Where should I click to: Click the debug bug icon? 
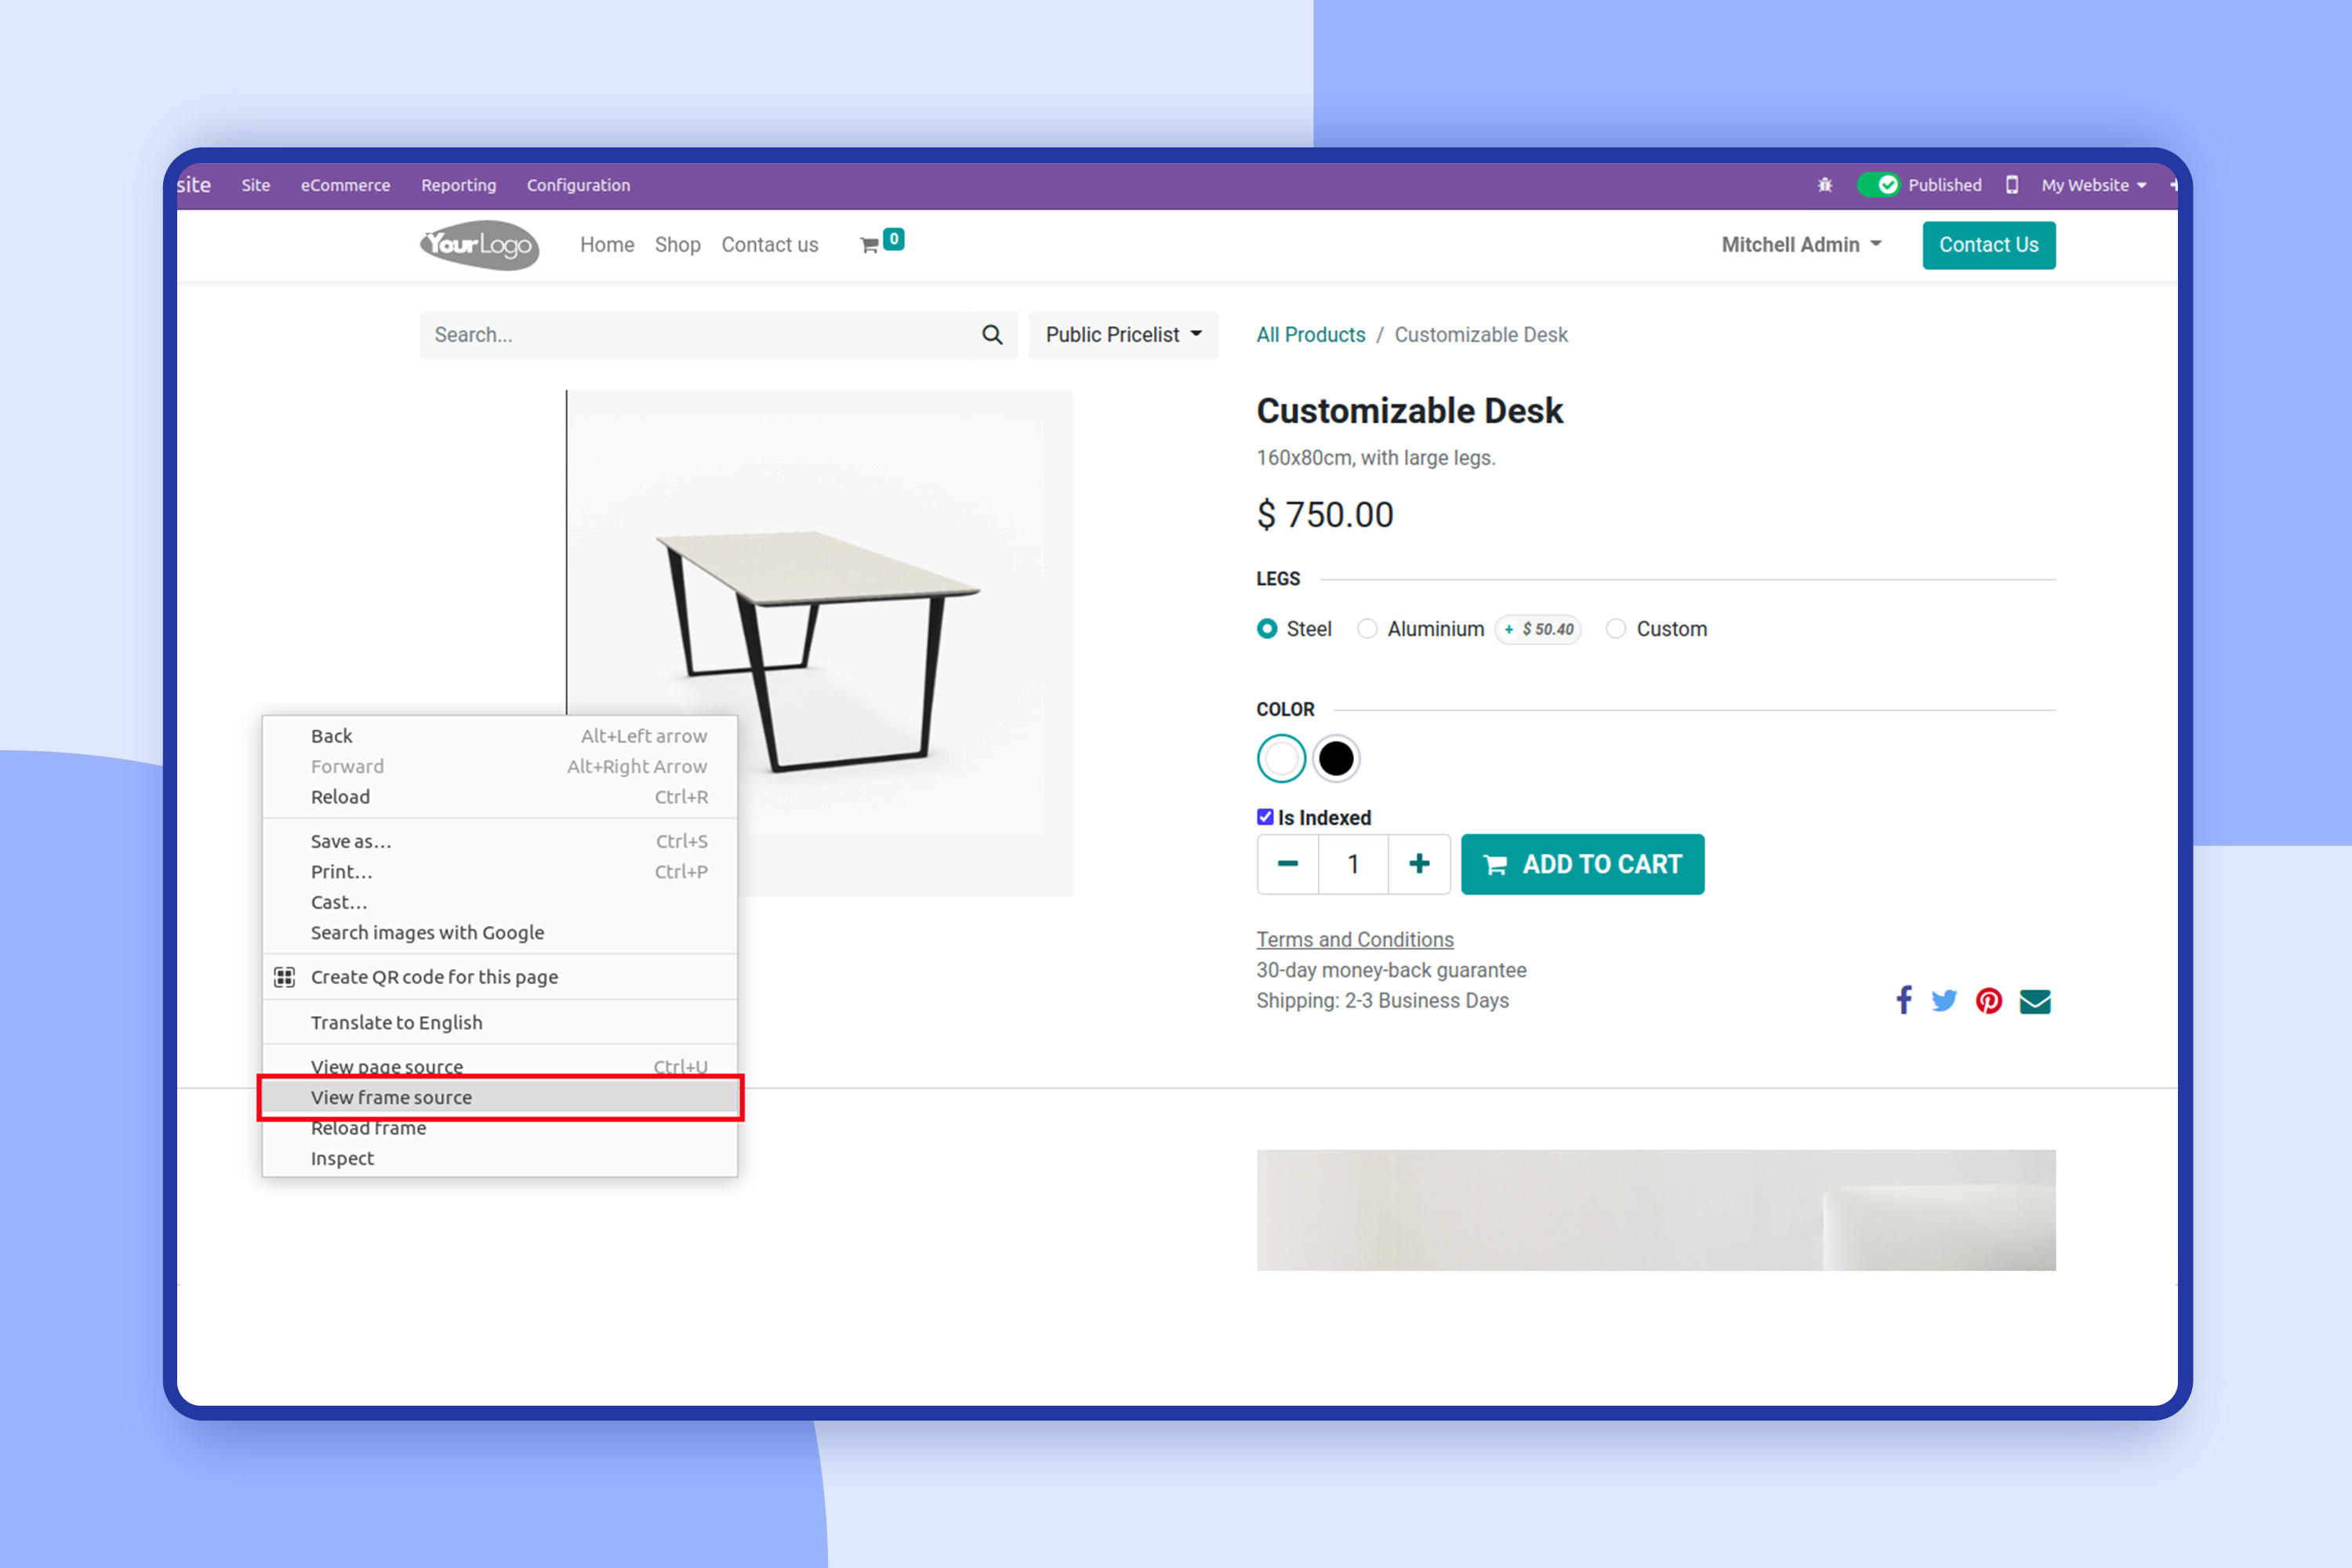coord(1825,185)
